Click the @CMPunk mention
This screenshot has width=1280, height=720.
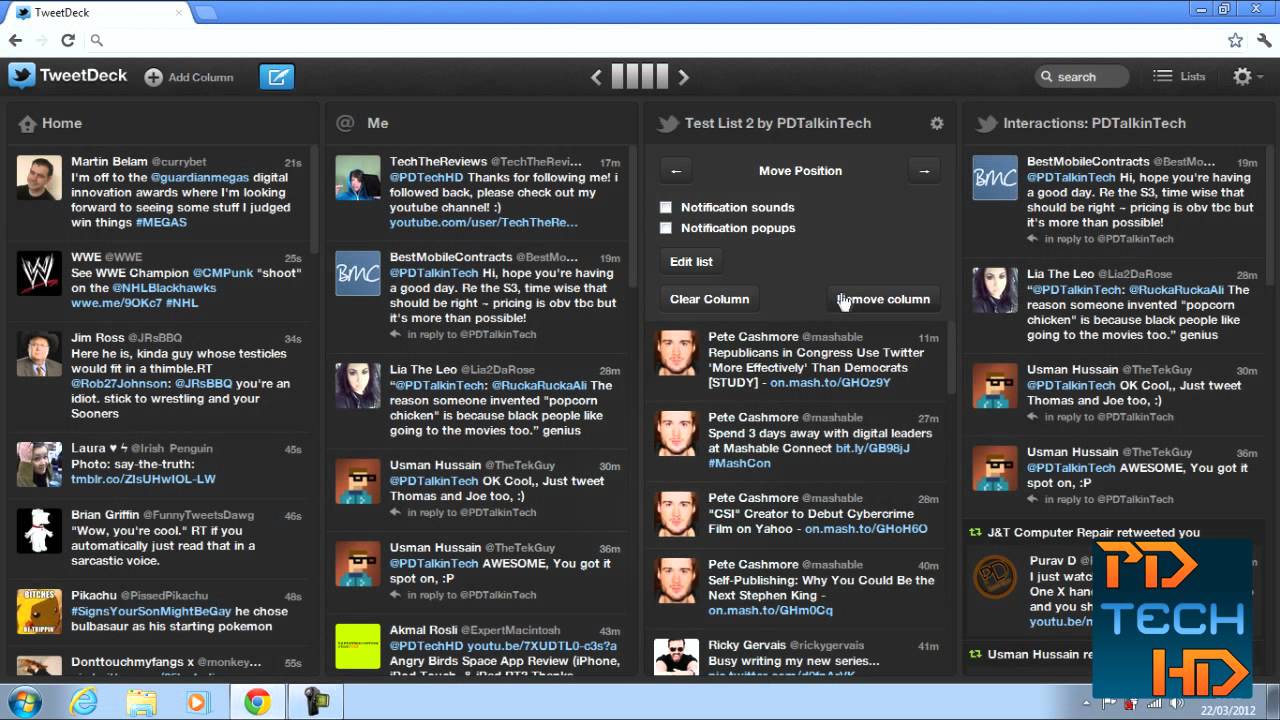222,273
